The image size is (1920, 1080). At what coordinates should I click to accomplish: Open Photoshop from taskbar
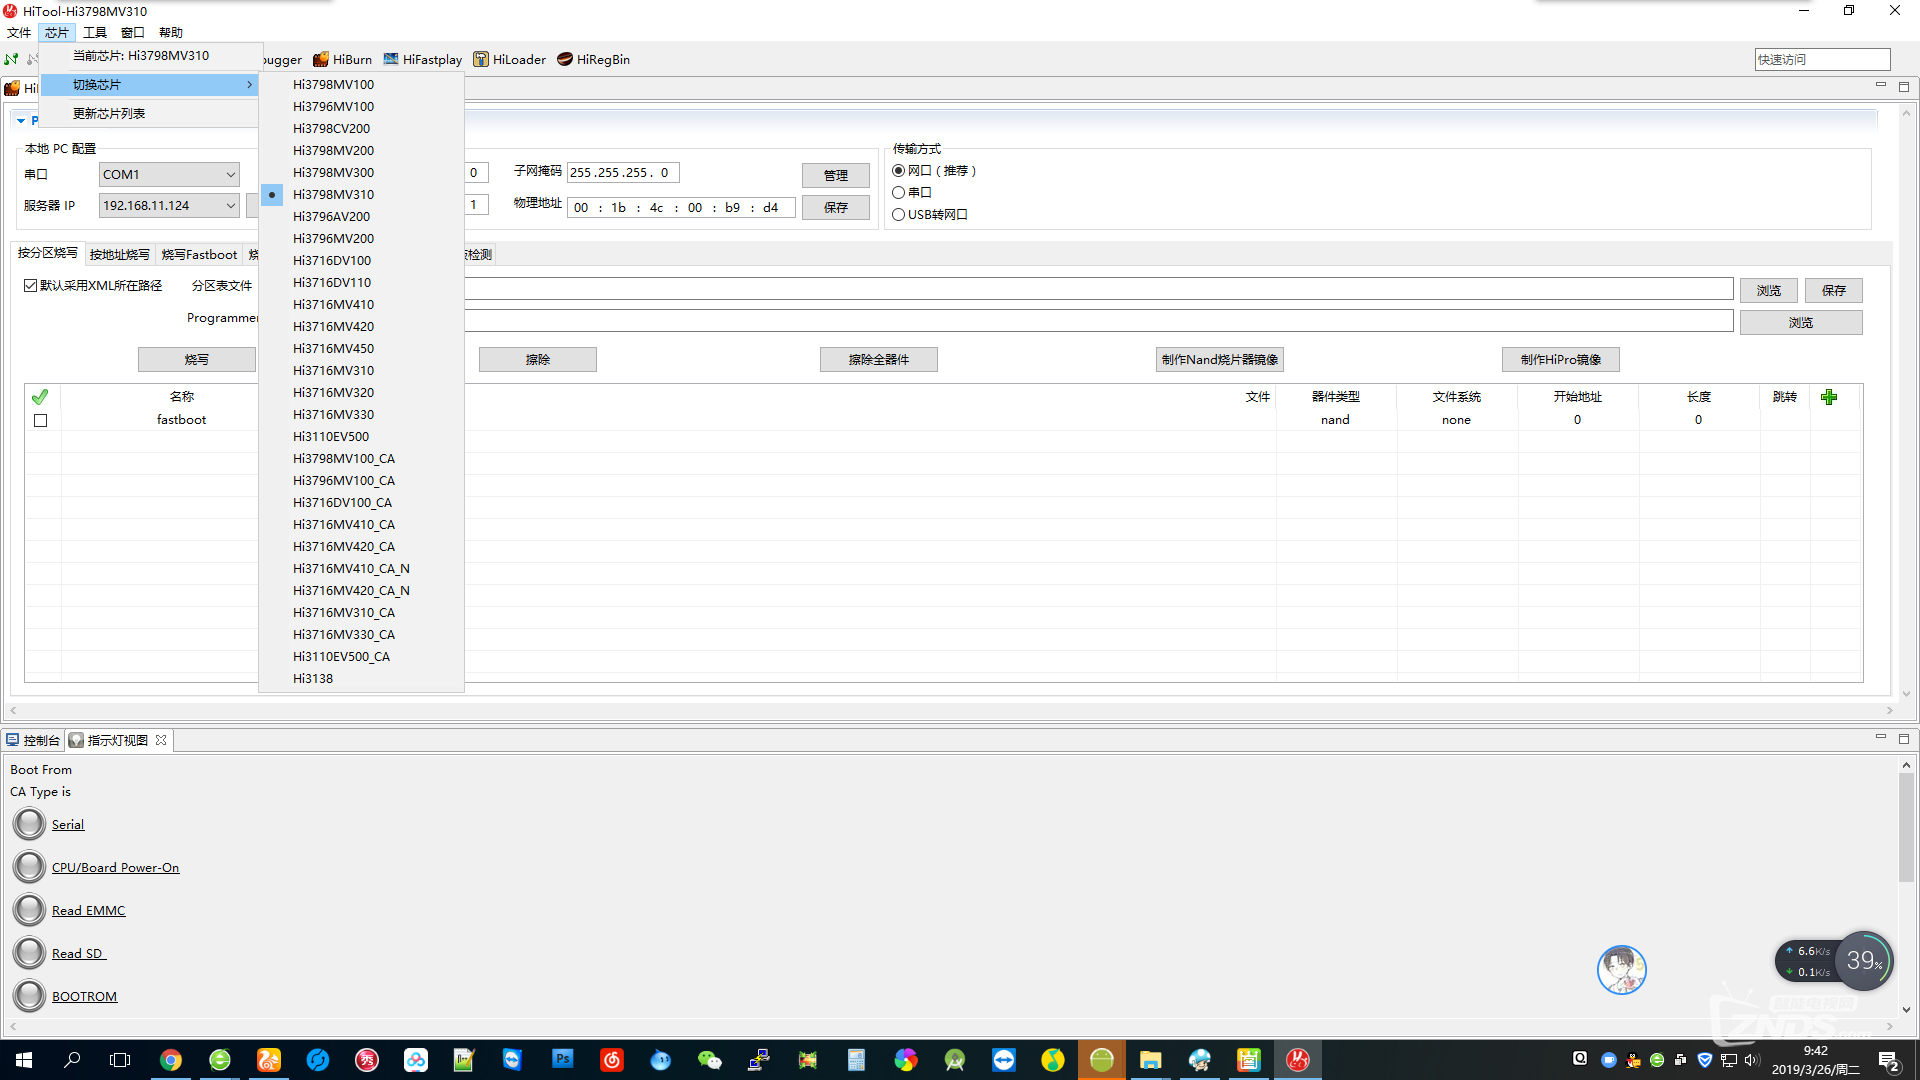[563, 1060]
